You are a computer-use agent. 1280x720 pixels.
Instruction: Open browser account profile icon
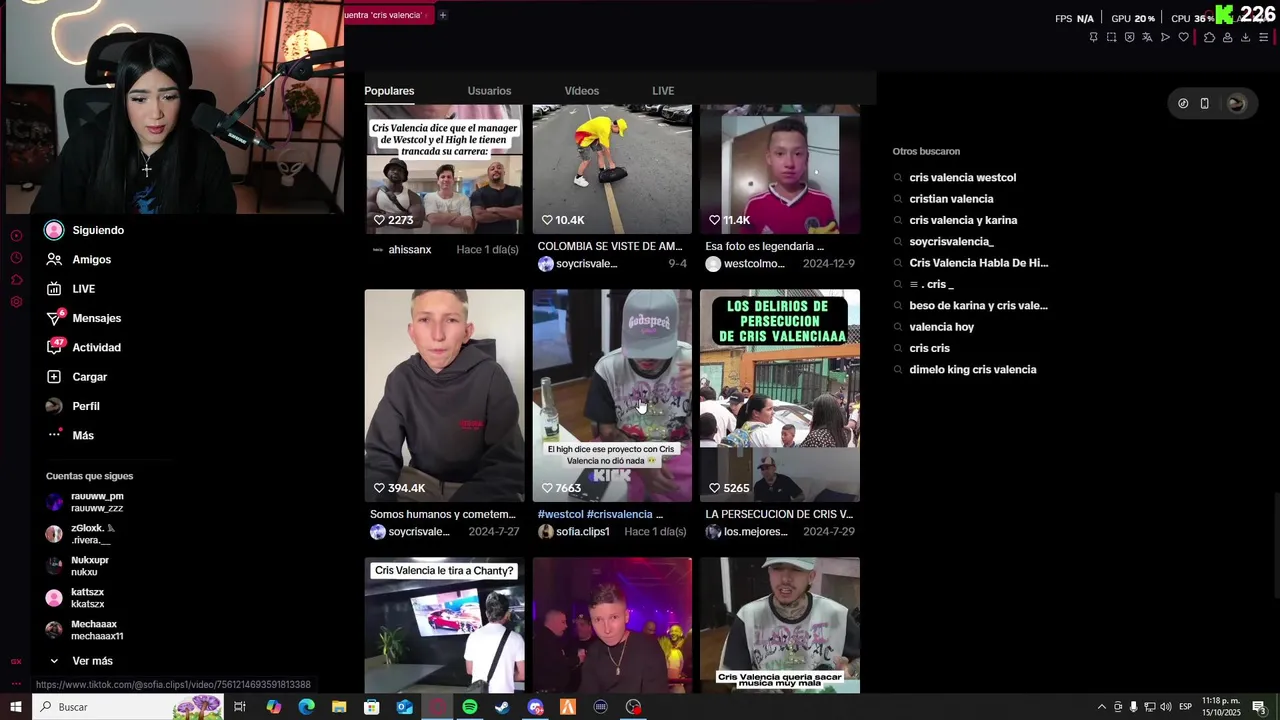tap(1227, 37)
